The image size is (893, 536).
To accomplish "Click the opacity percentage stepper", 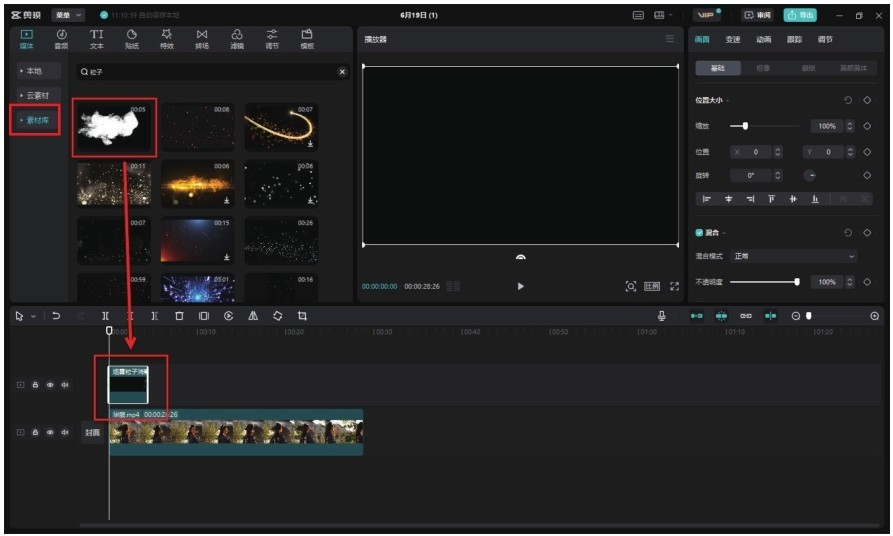I will coord(850,281).
